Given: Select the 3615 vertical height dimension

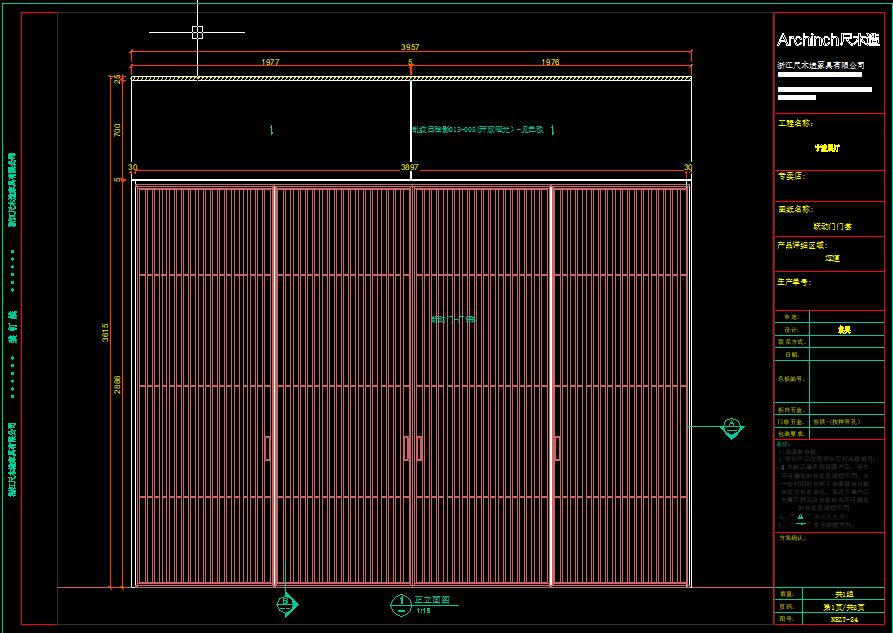Looking at the screenshot, I should pyautogui.click(x=106, y=332).
